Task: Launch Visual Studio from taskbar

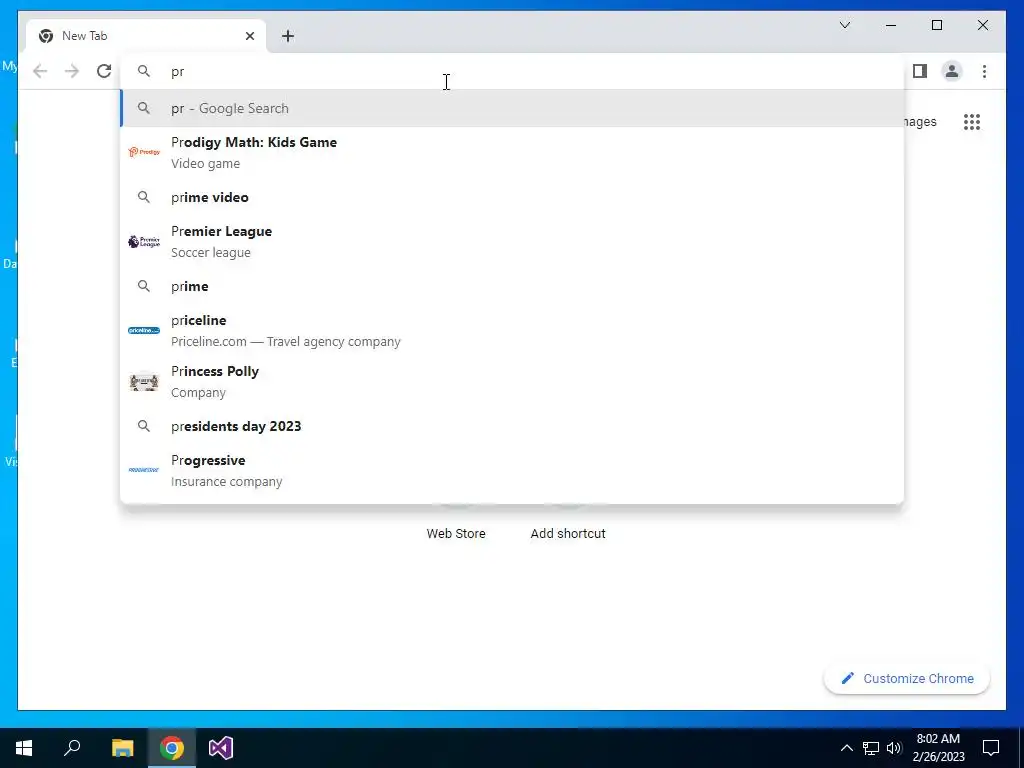Action: [221, 748]
